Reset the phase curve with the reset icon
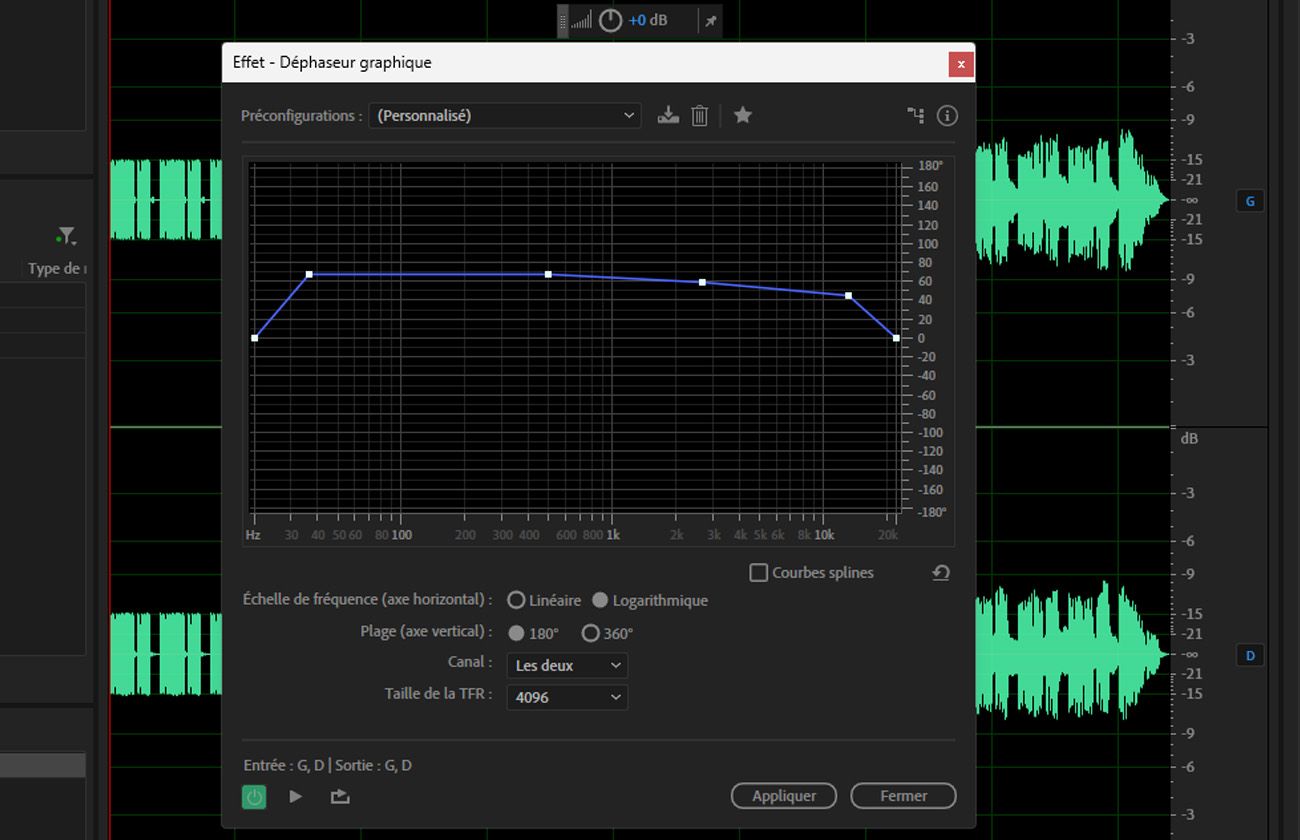The image size is (1300, 840). [x=940, y=572]
